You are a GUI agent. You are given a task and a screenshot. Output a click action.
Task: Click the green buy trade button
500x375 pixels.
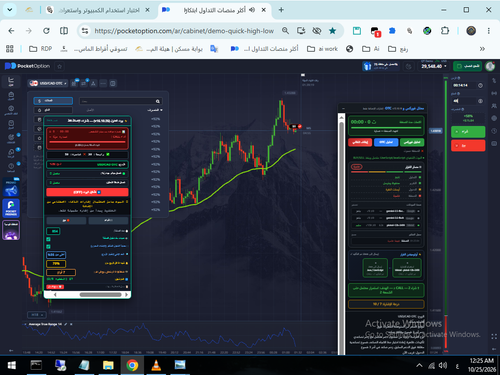[x=468, y=132]
